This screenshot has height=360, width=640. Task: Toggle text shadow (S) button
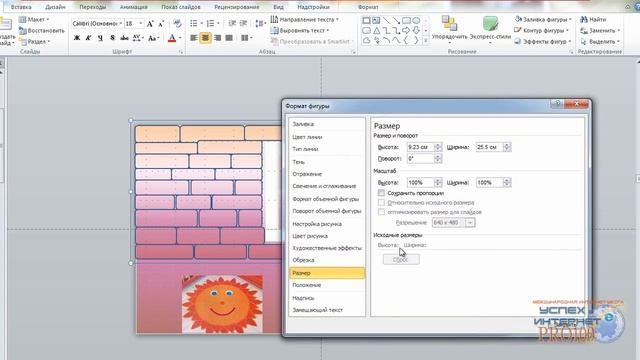pos(112,38)
